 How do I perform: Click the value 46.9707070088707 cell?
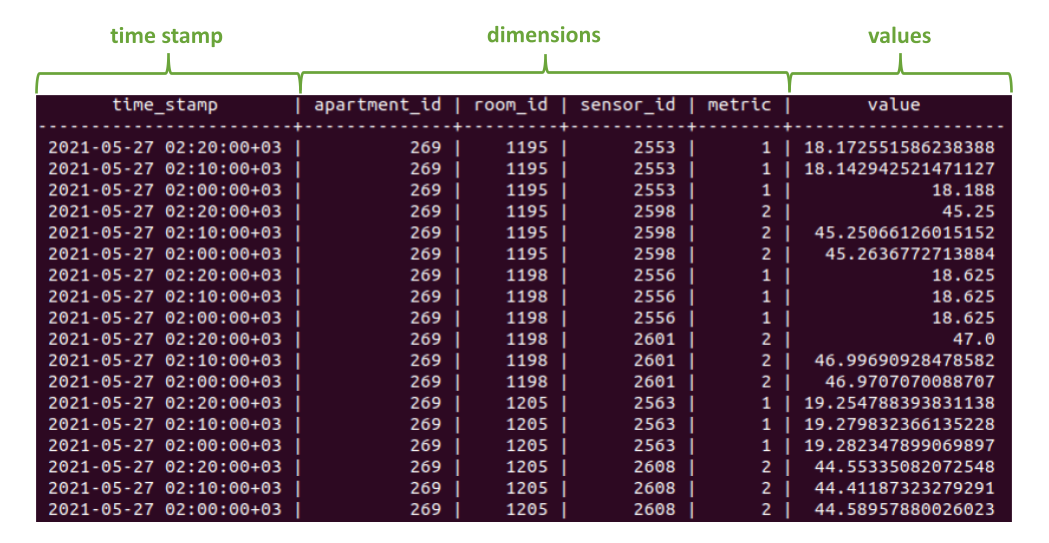tap(907, 381)
